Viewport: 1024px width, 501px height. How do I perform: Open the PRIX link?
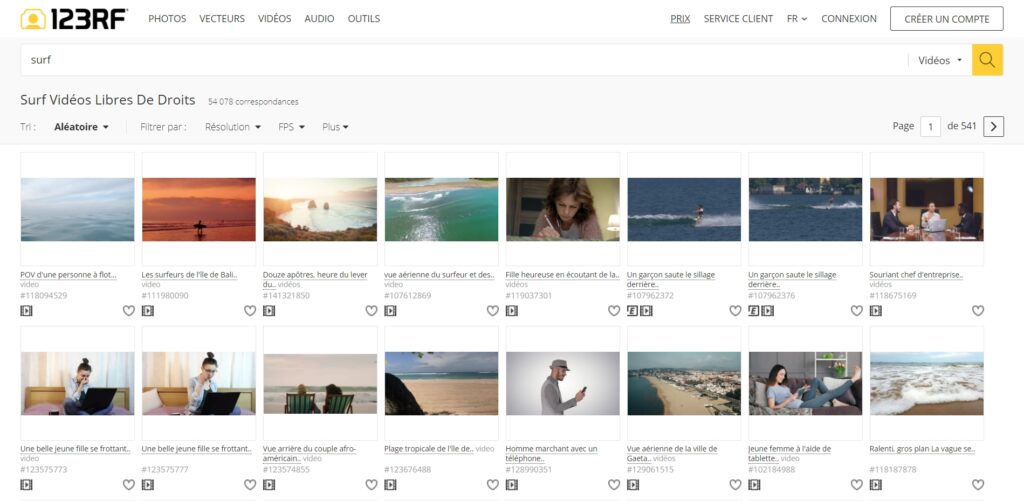680,19
